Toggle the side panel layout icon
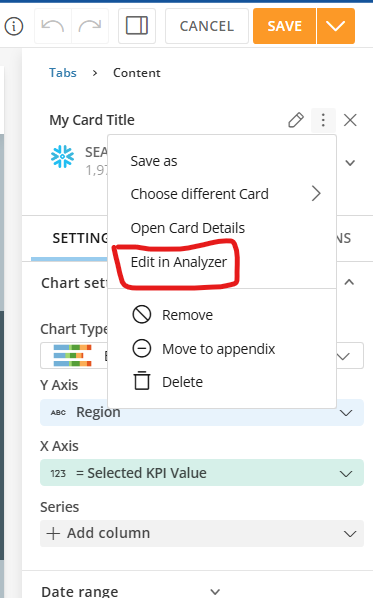373x598 pixels. (x=137, y=26)
